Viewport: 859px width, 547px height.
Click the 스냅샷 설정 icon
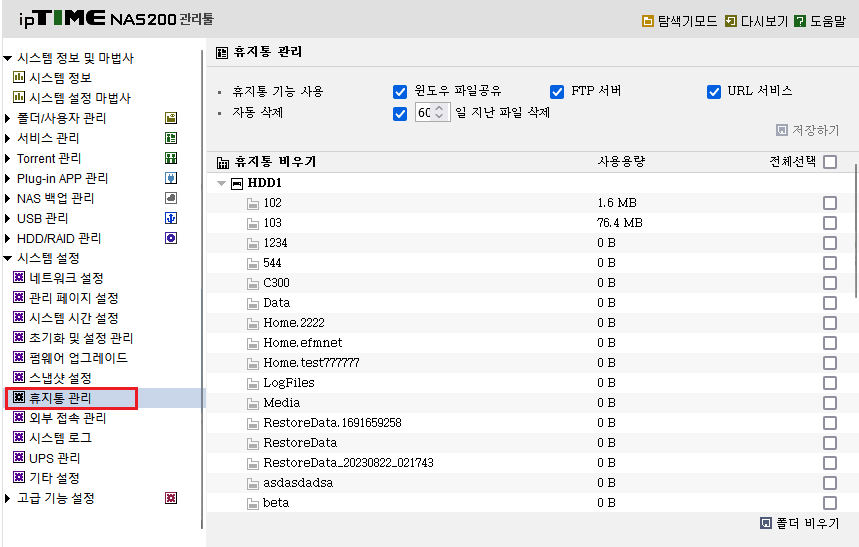(x=19, y=377)
